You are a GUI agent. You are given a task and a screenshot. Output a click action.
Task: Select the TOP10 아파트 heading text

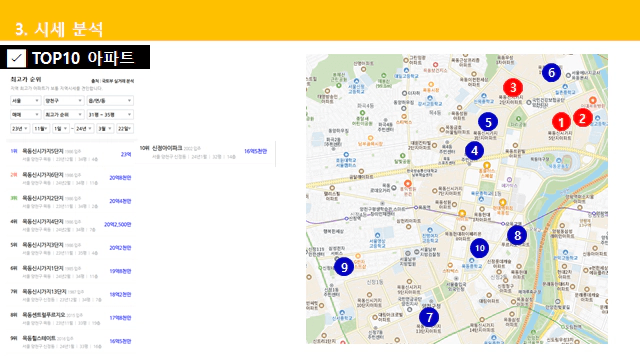point(83,58)
